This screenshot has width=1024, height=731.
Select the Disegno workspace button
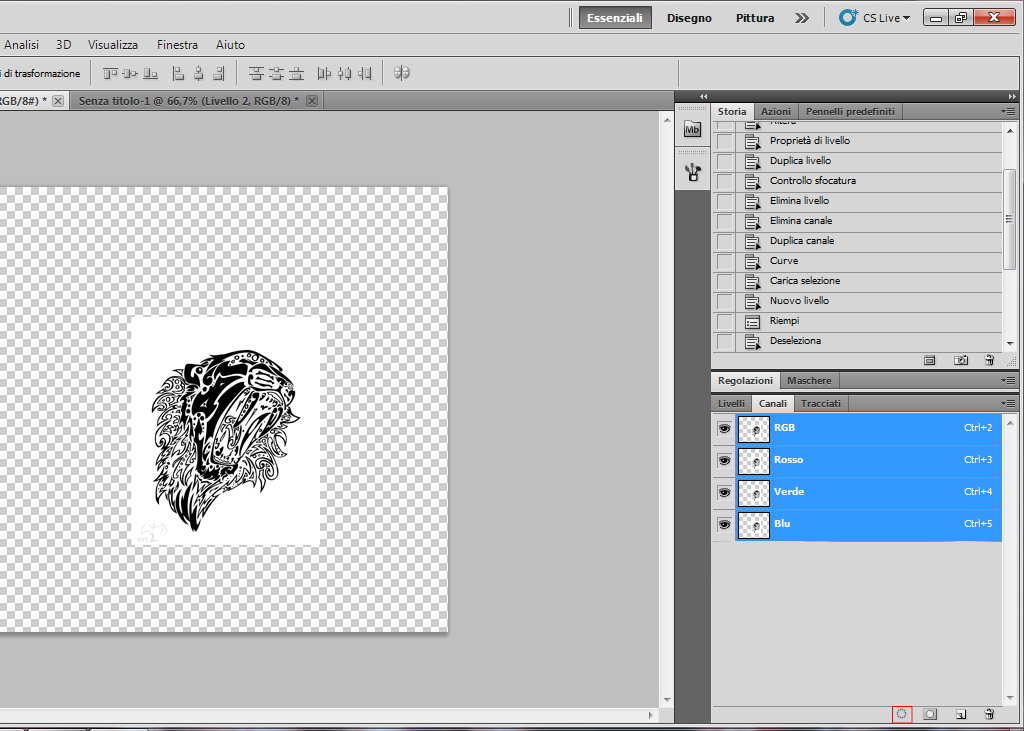(x=689, y=18)
